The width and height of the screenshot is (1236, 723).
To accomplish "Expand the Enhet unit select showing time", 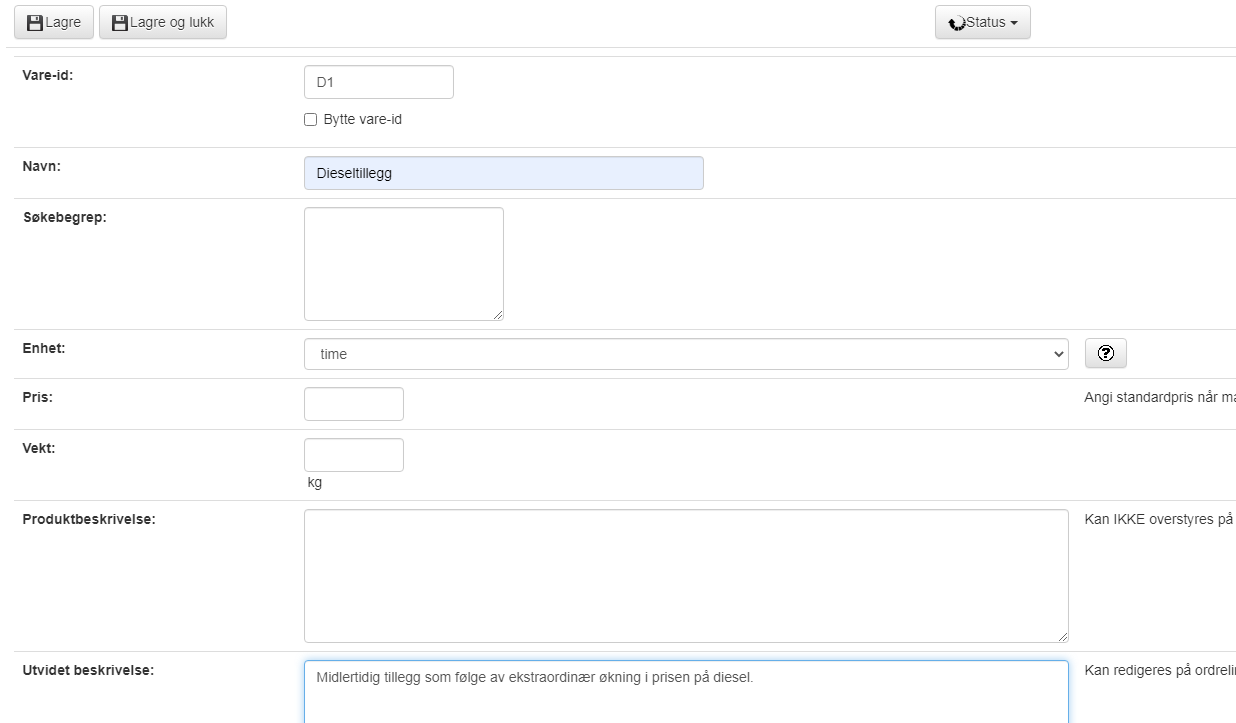I will [x=686, y=354].
